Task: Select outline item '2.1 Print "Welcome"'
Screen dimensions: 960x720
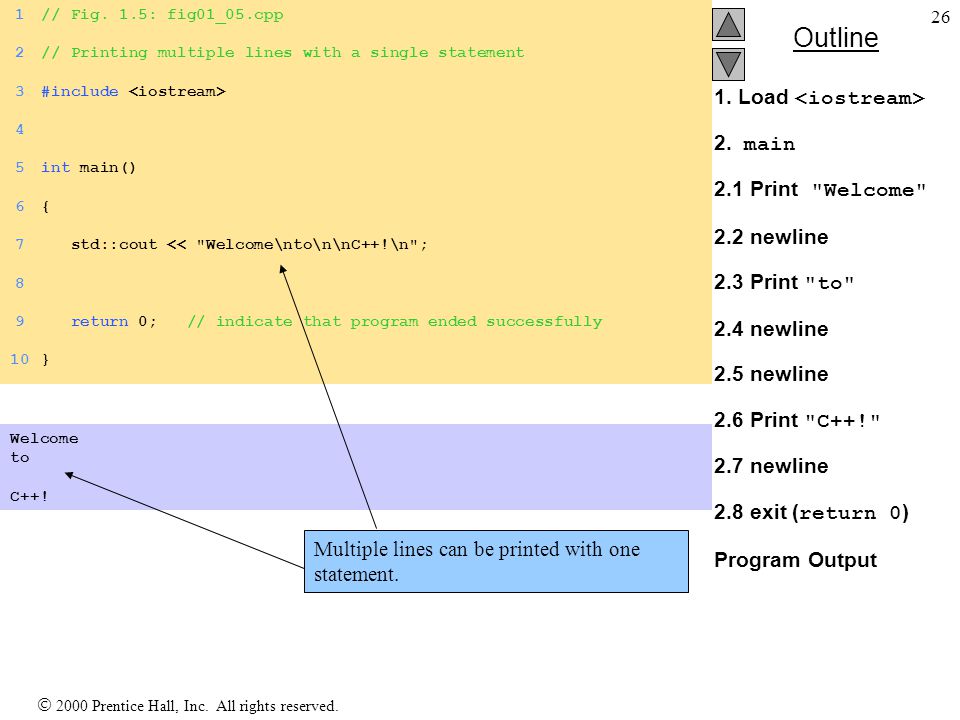Action: 820,189
